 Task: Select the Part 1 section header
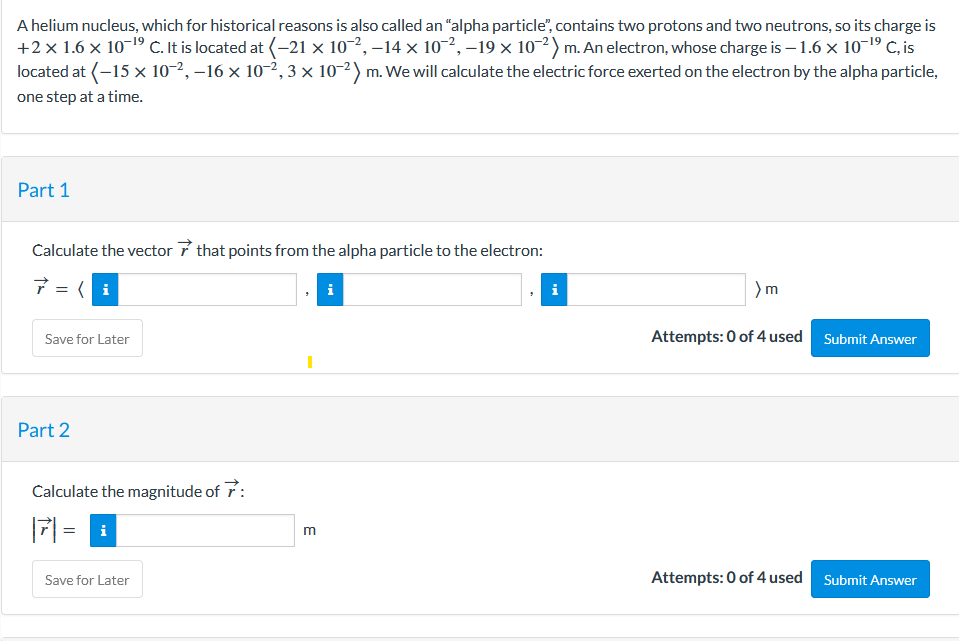click(x=44, y=189)
